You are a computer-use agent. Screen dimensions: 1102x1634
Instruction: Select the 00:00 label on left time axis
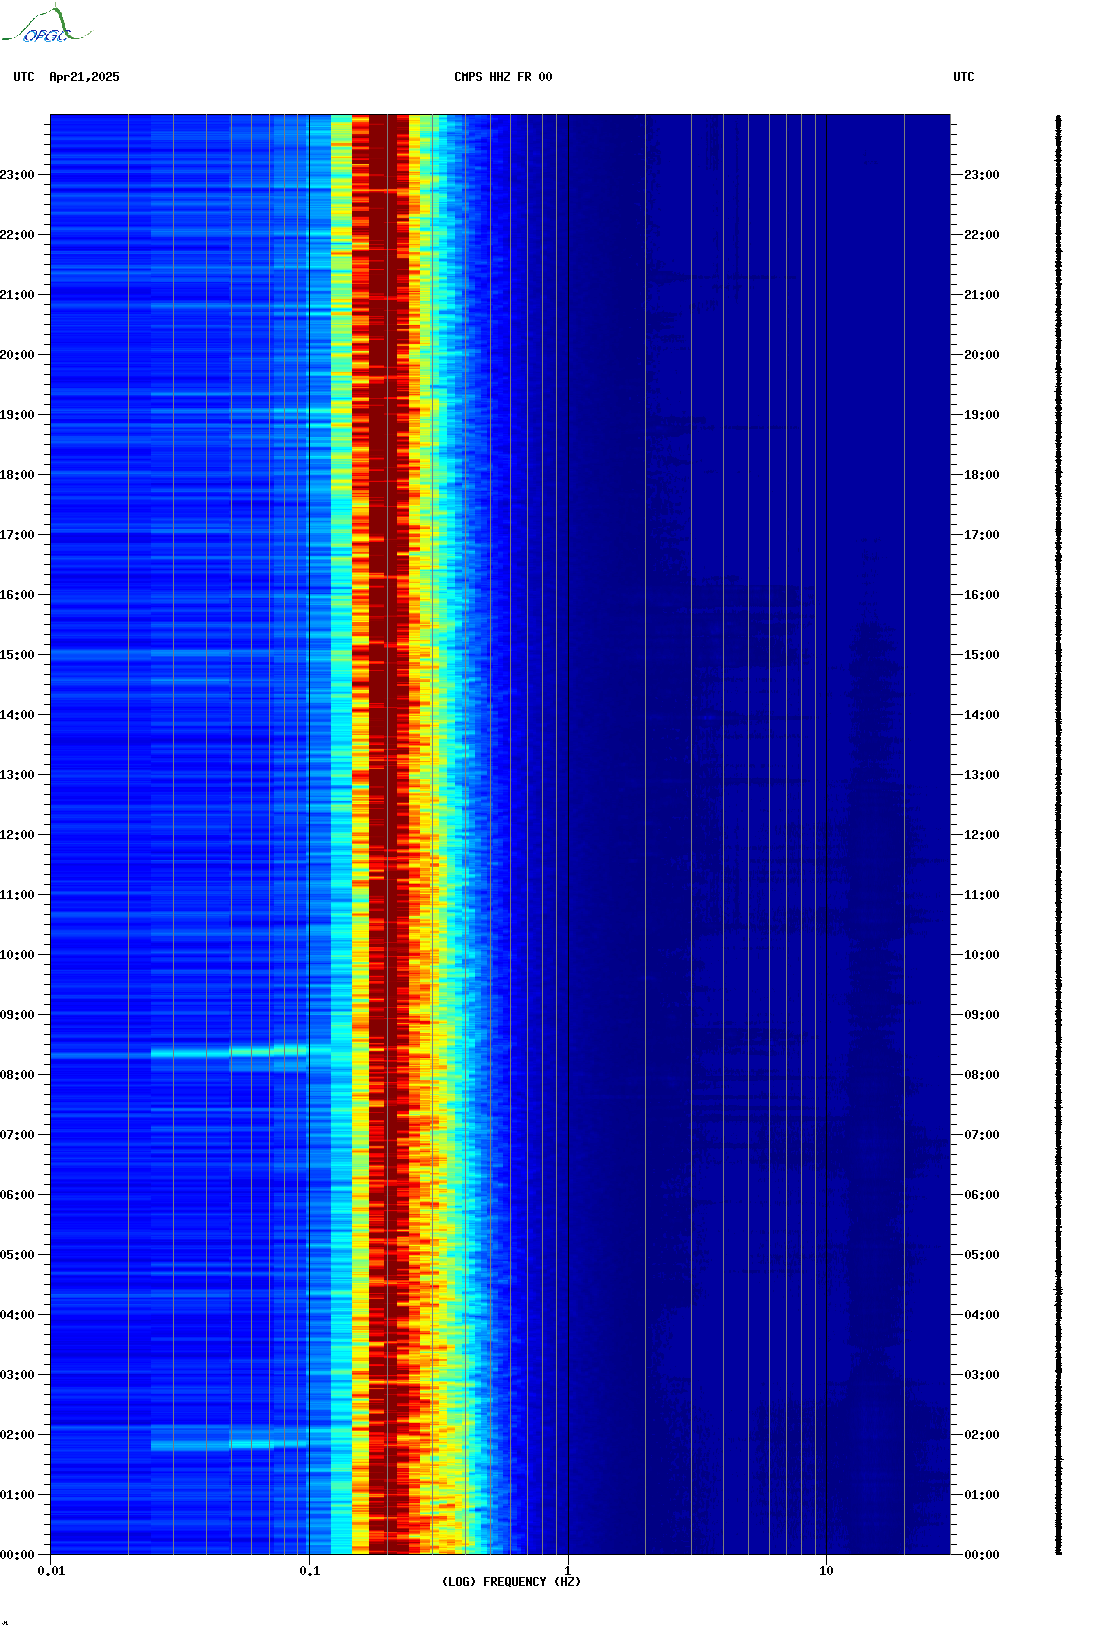18,1555
